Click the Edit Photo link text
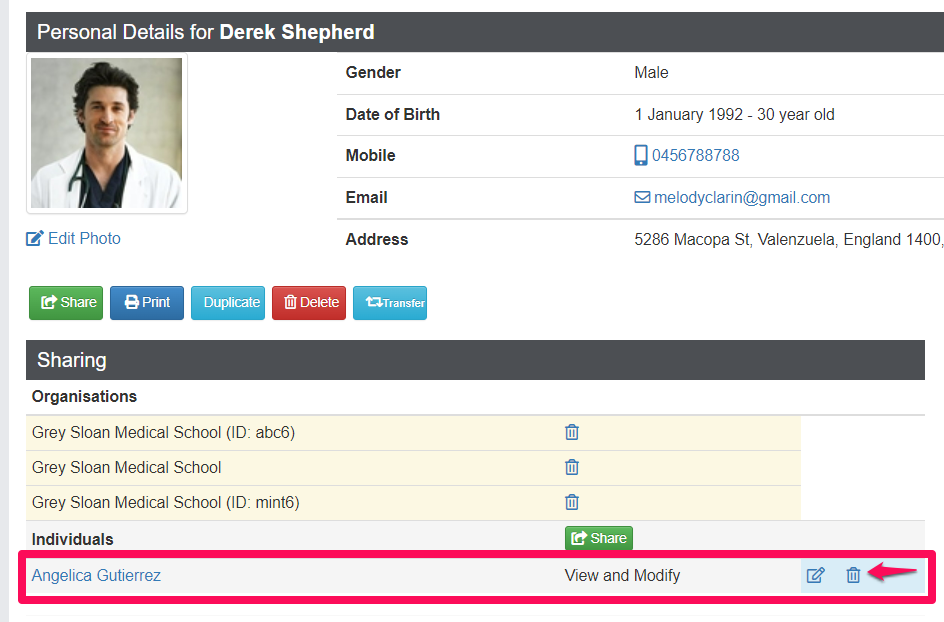944x622 pixels. pyautogui.click(x=84, y=239)
